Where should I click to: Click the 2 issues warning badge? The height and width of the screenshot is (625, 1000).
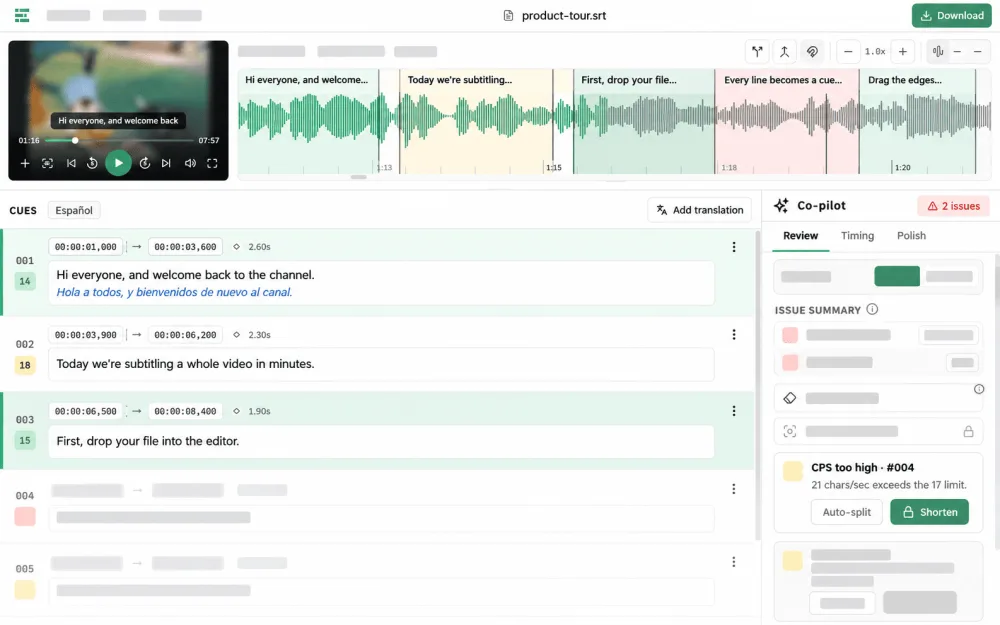coord(953,206)
